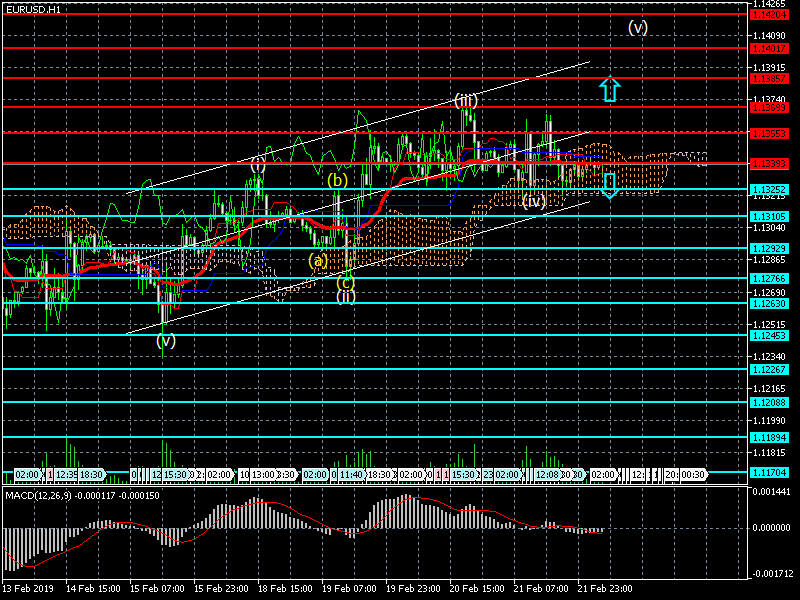Click the 0.000000 MACD zero scale value
The height and width of the screenshot is (600, 800).
coord(771,528)
